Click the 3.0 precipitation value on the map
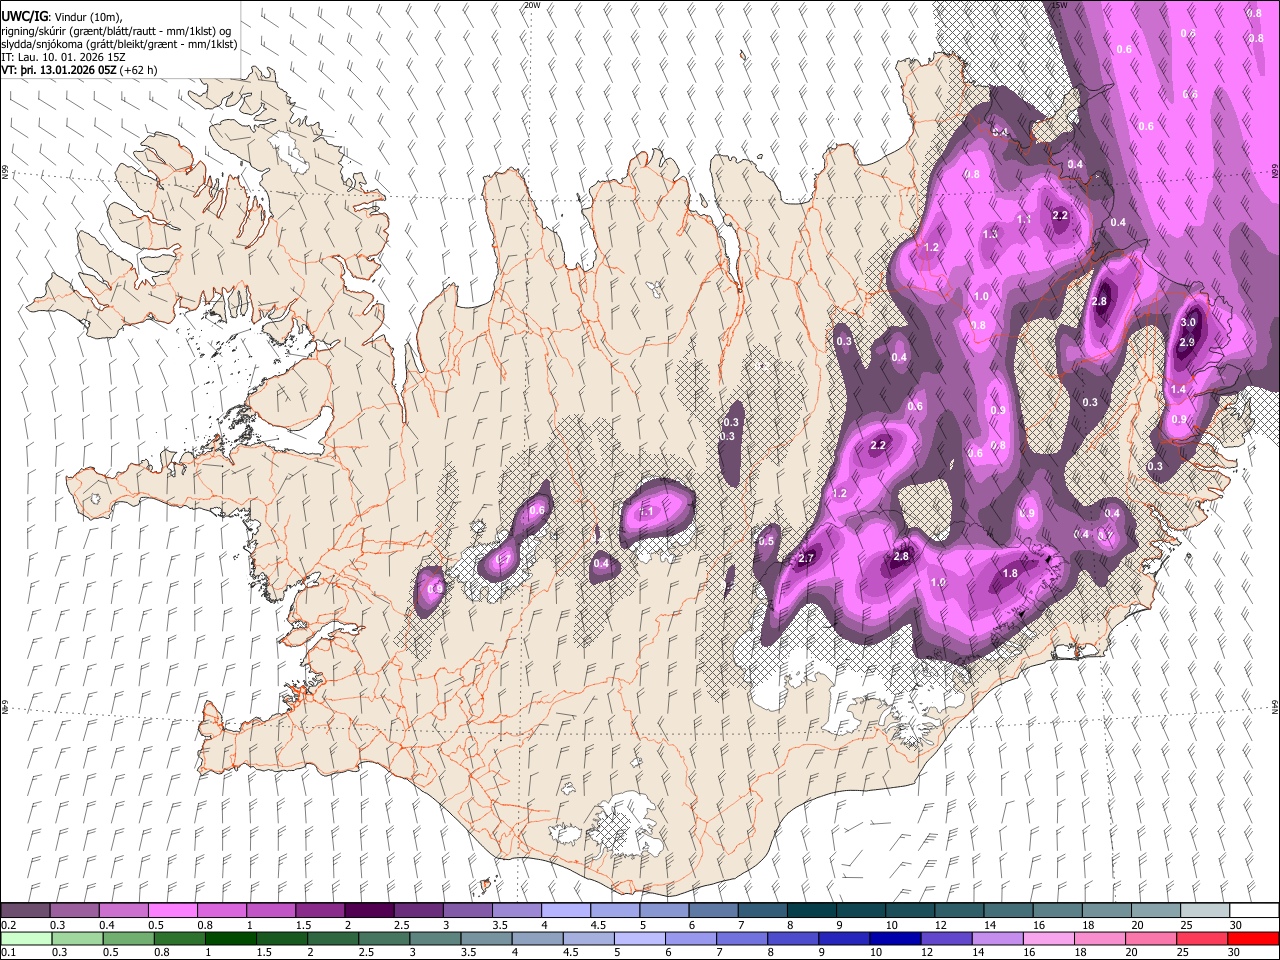This screenshot has width=1280, height=960. (1188, 322)
